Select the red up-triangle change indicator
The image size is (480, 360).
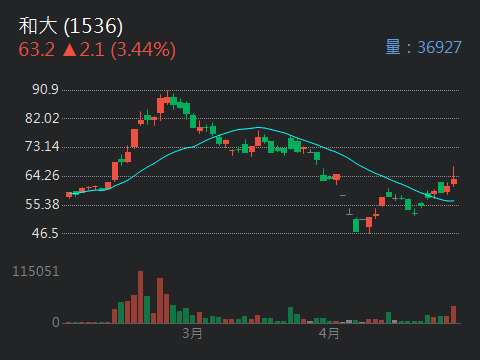point(70,50)
